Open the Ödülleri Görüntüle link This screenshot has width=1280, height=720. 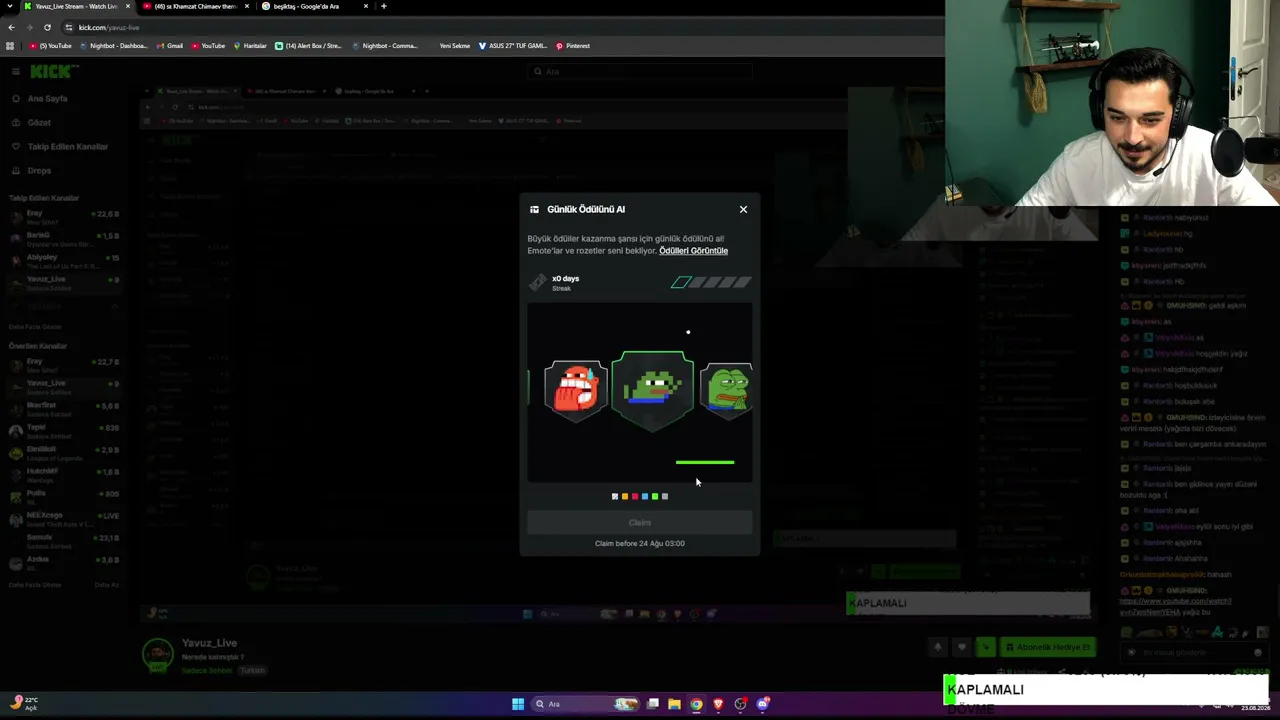click(x=693, y=251)
